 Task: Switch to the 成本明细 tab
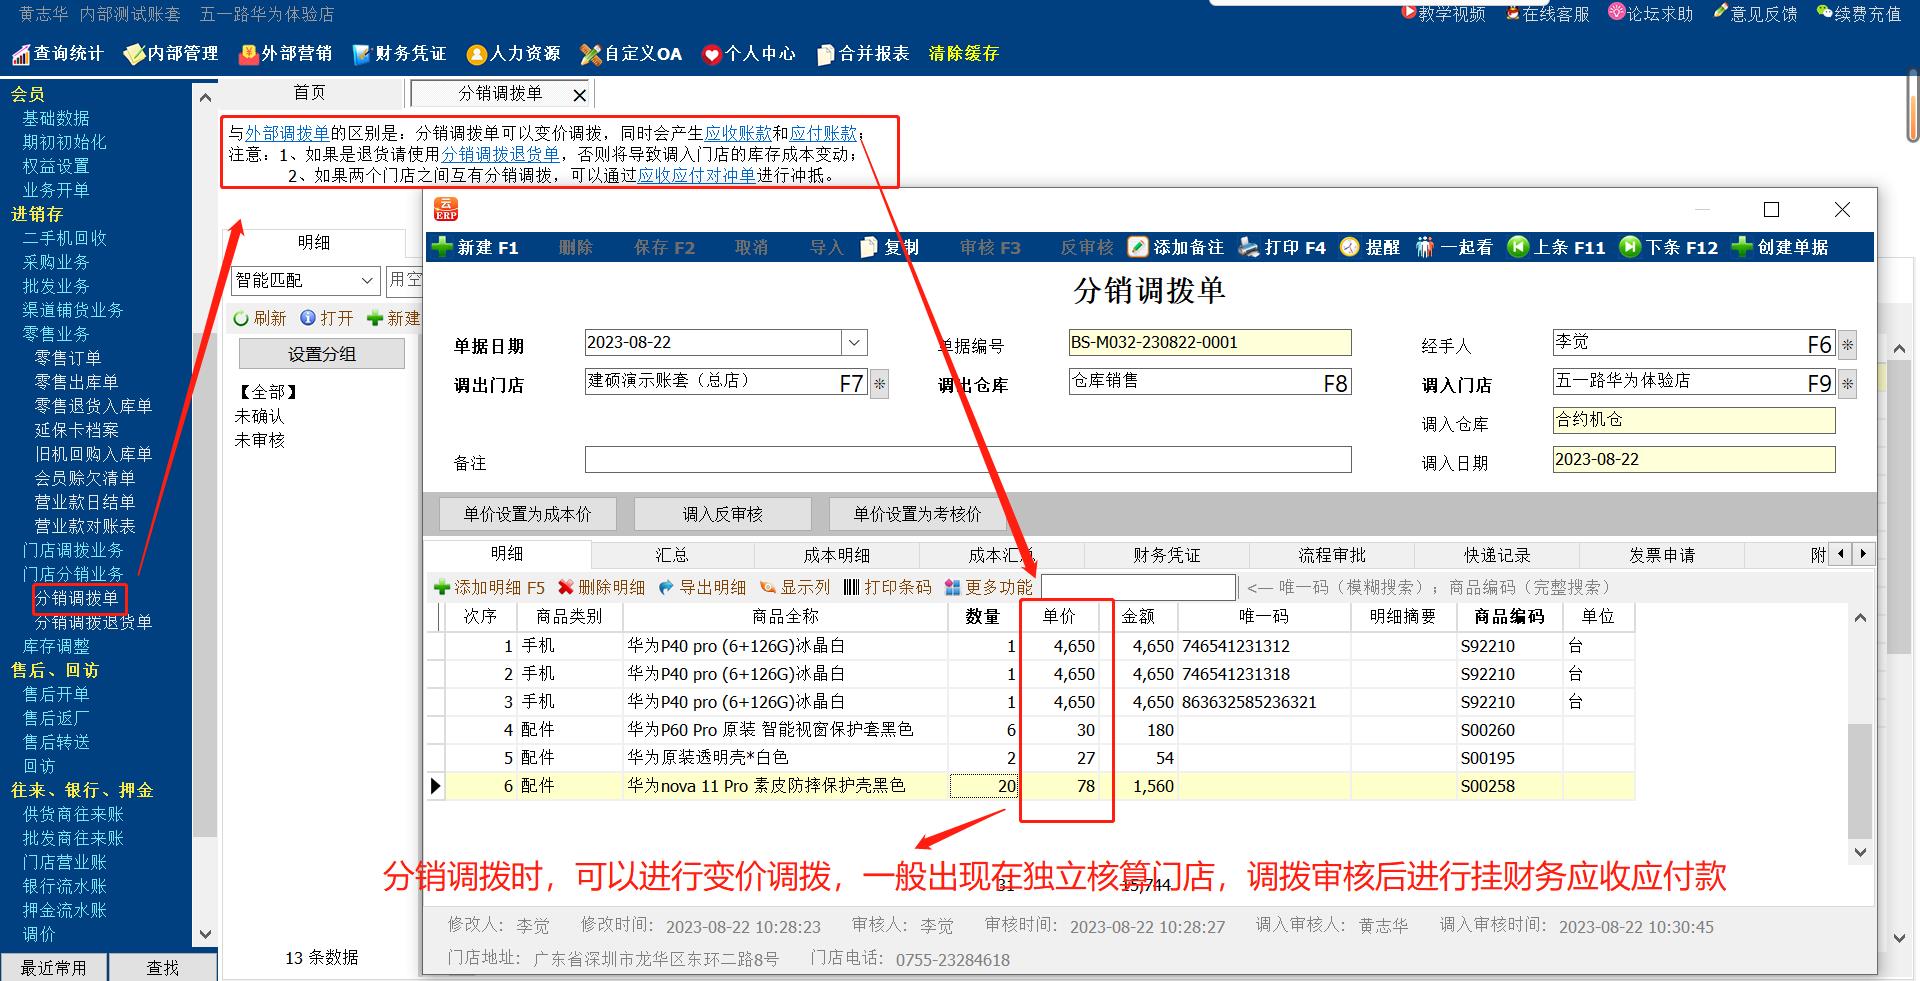[837, 555]
